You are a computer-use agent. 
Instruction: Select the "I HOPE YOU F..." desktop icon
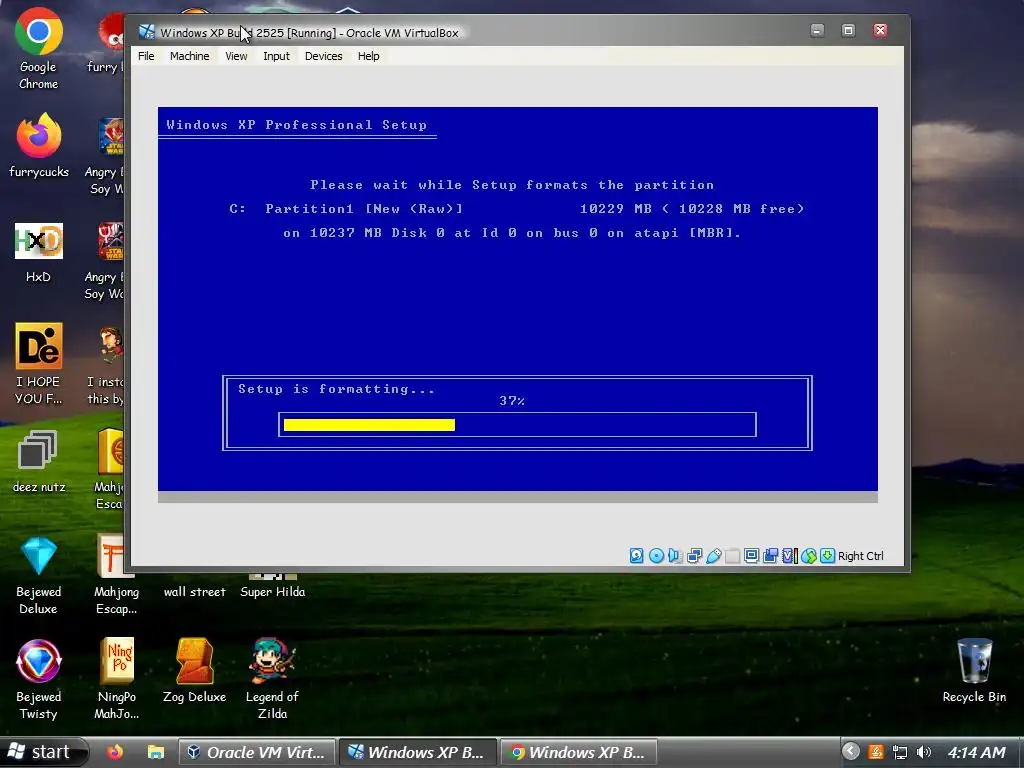(39, 363)
